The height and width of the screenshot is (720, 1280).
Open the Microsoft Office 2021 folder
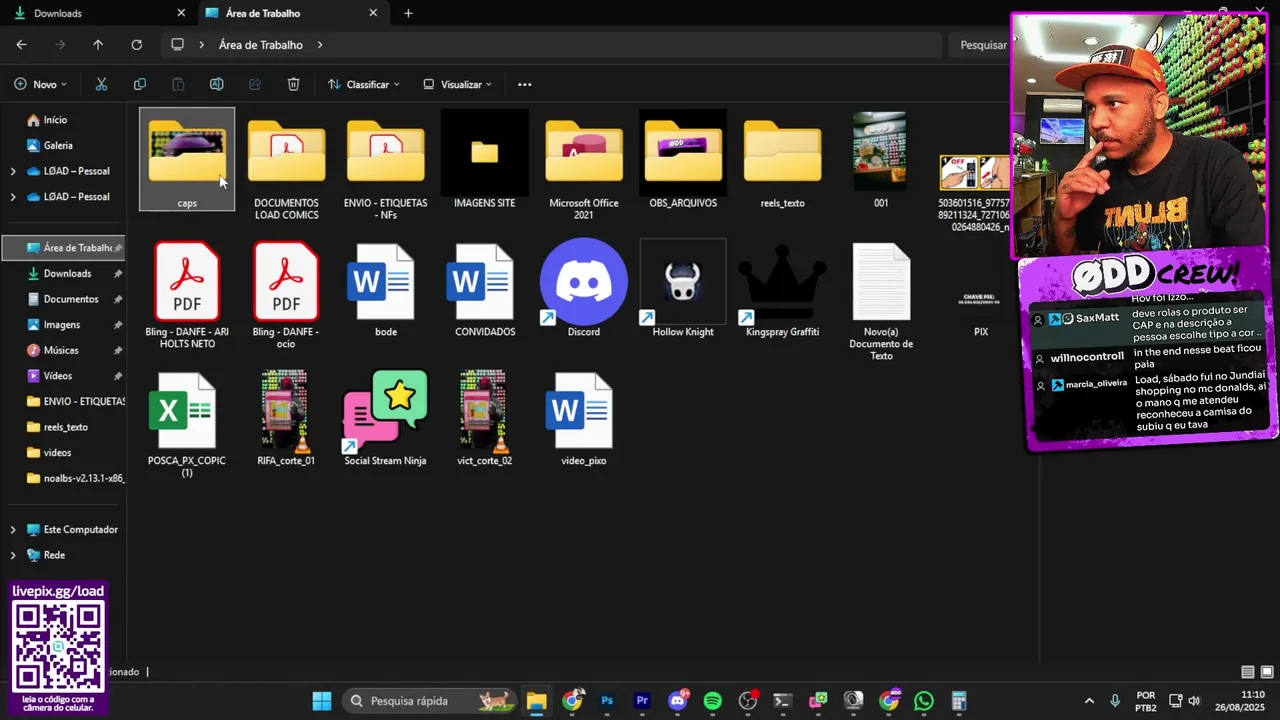[x=584, y=166]
